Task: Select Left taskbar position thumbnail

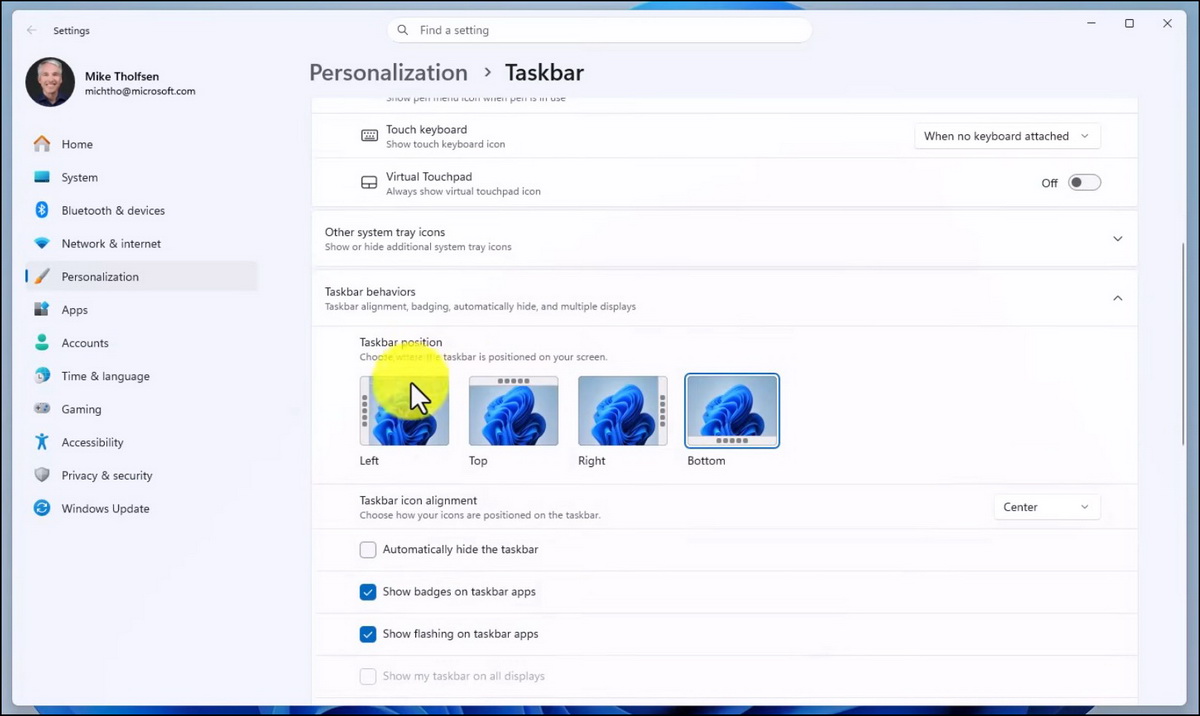Action: pos(404,411)
